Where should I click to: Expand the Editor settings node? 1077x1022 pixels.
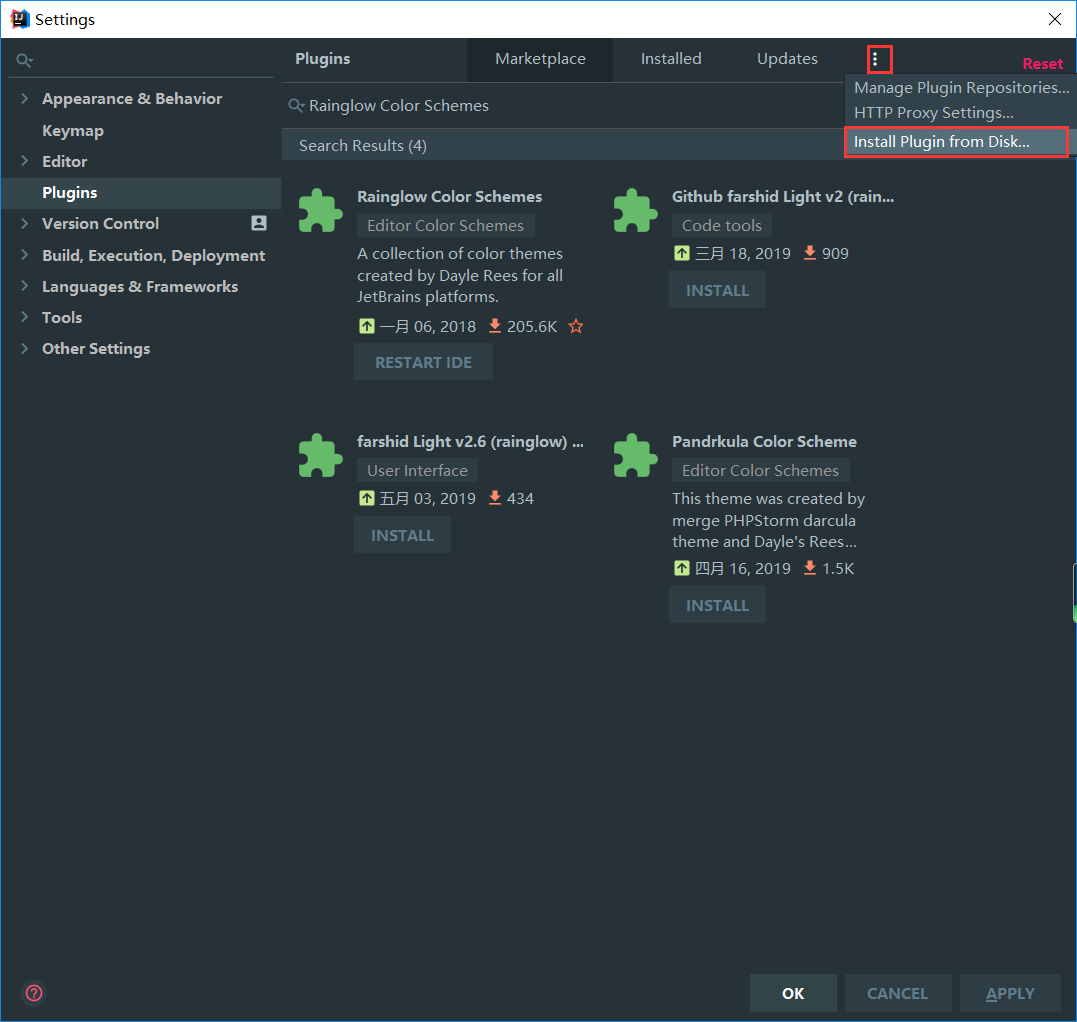pyautogui.click(x=24, y=162)
